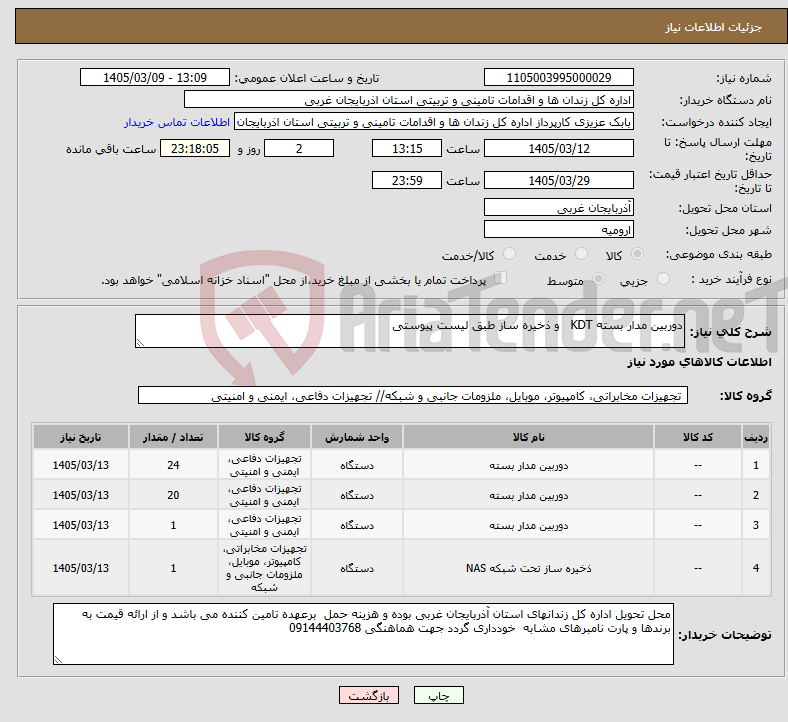The height and width of the screenshot is (722, 788).
Task: Click ذخیره ساز تحت شبکه NAS item name
Action: (528, 568)
